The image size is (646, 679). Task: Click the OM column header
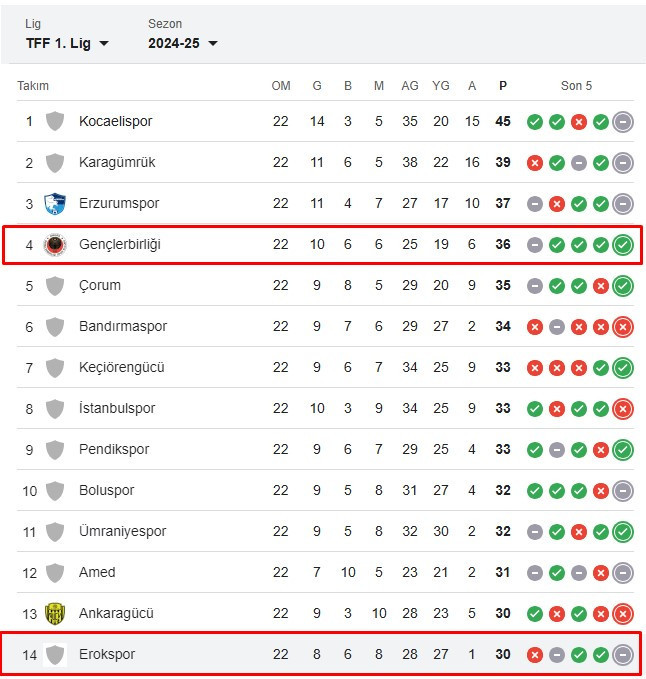pos(281,86)
